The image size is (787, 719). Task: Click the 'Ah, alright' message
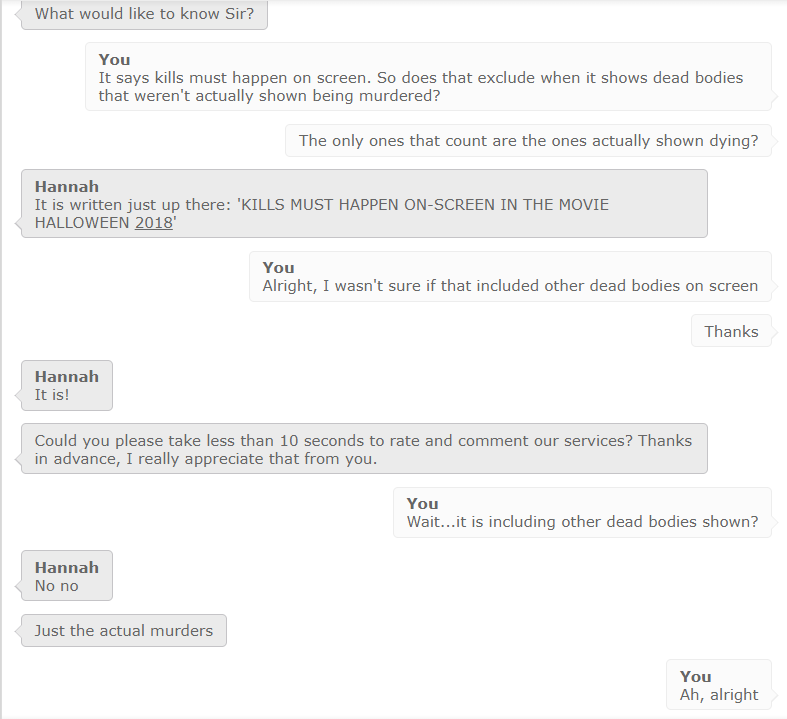tap(719, 685)
